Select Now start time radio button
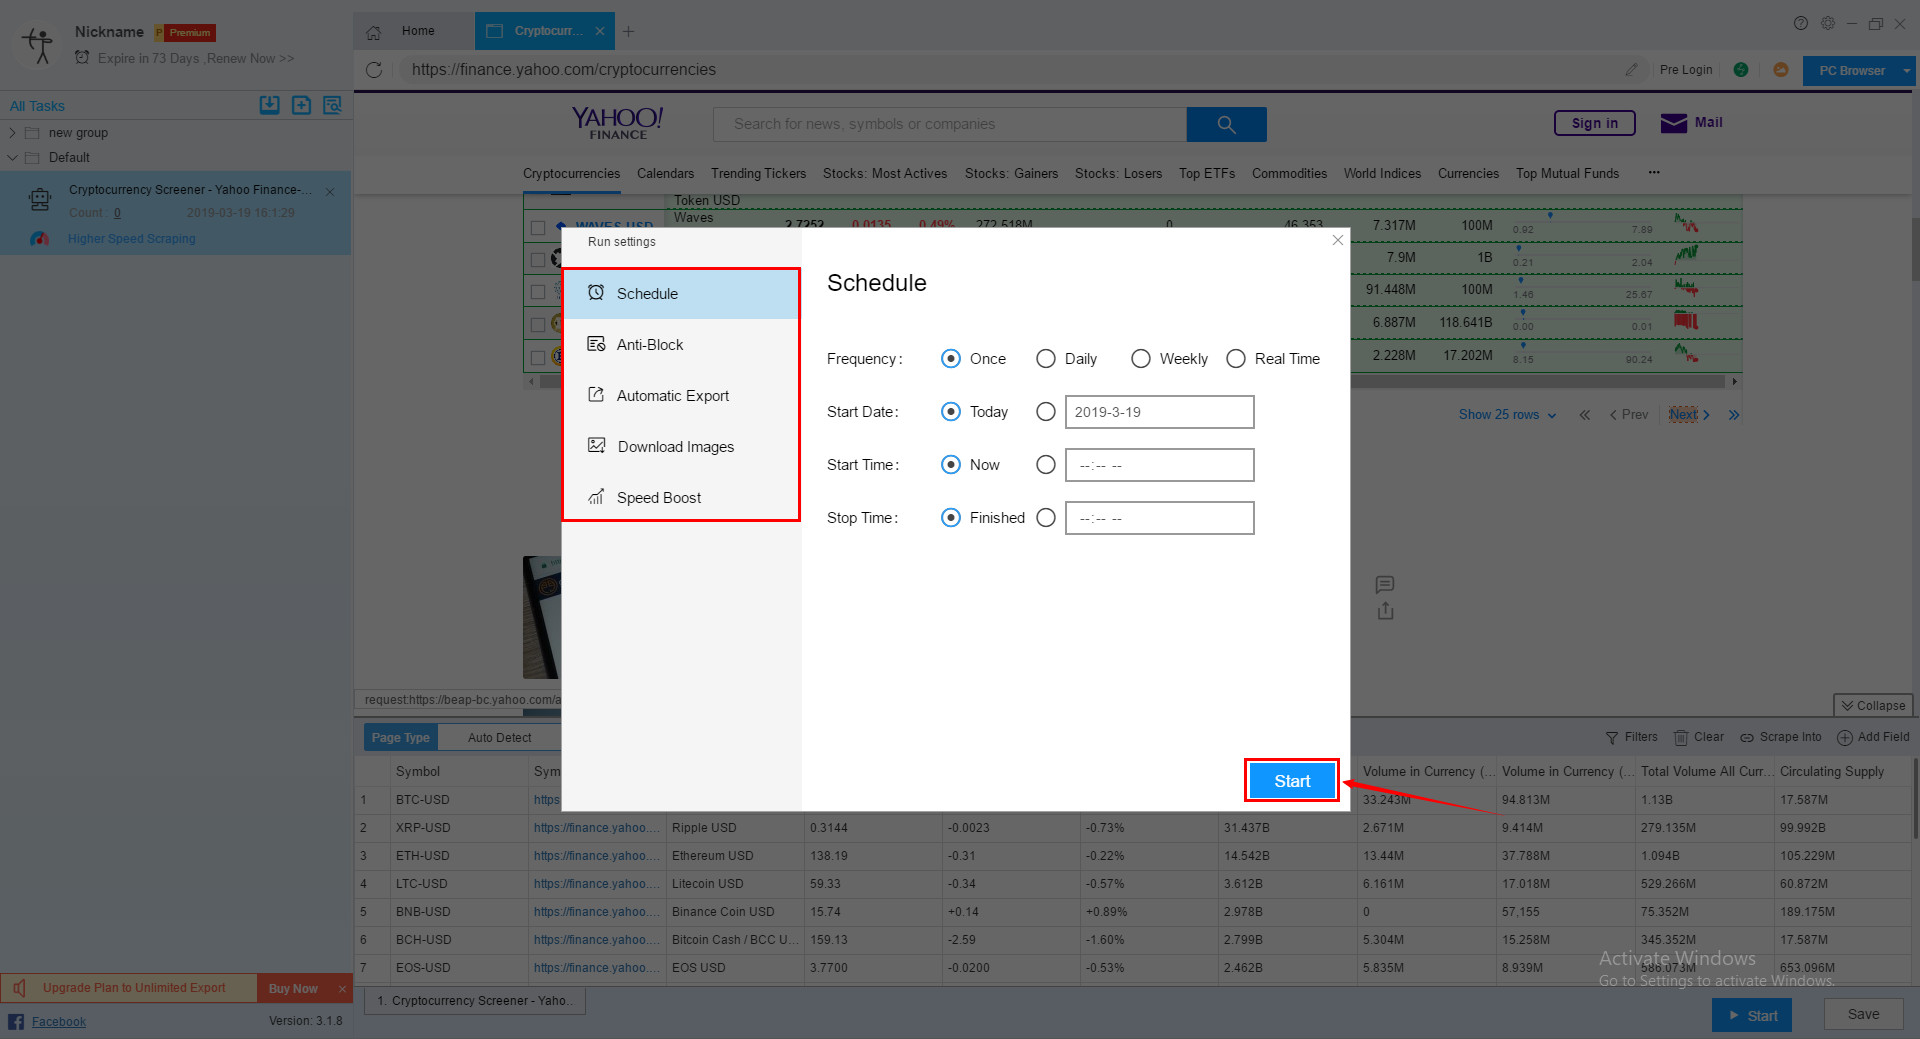1920x1039 pixels. coord(951,465)
